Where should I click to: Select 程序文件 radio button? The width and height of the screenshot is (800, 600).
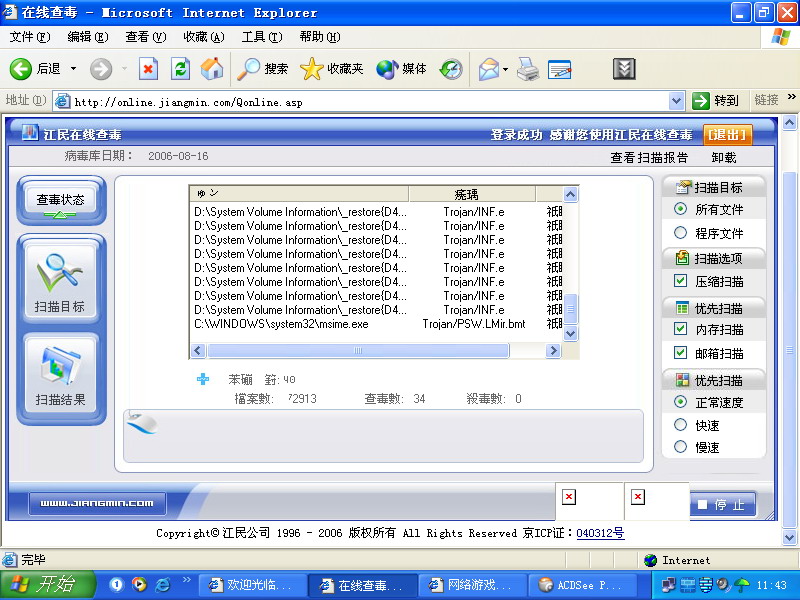tap(680, 233)
